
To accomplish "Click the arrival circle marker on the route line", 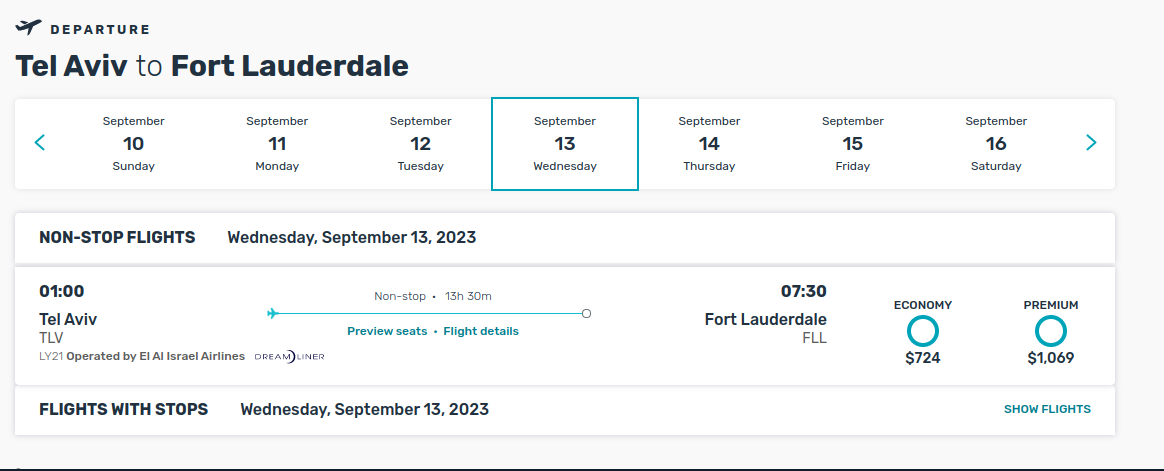I will coord(586,314).
